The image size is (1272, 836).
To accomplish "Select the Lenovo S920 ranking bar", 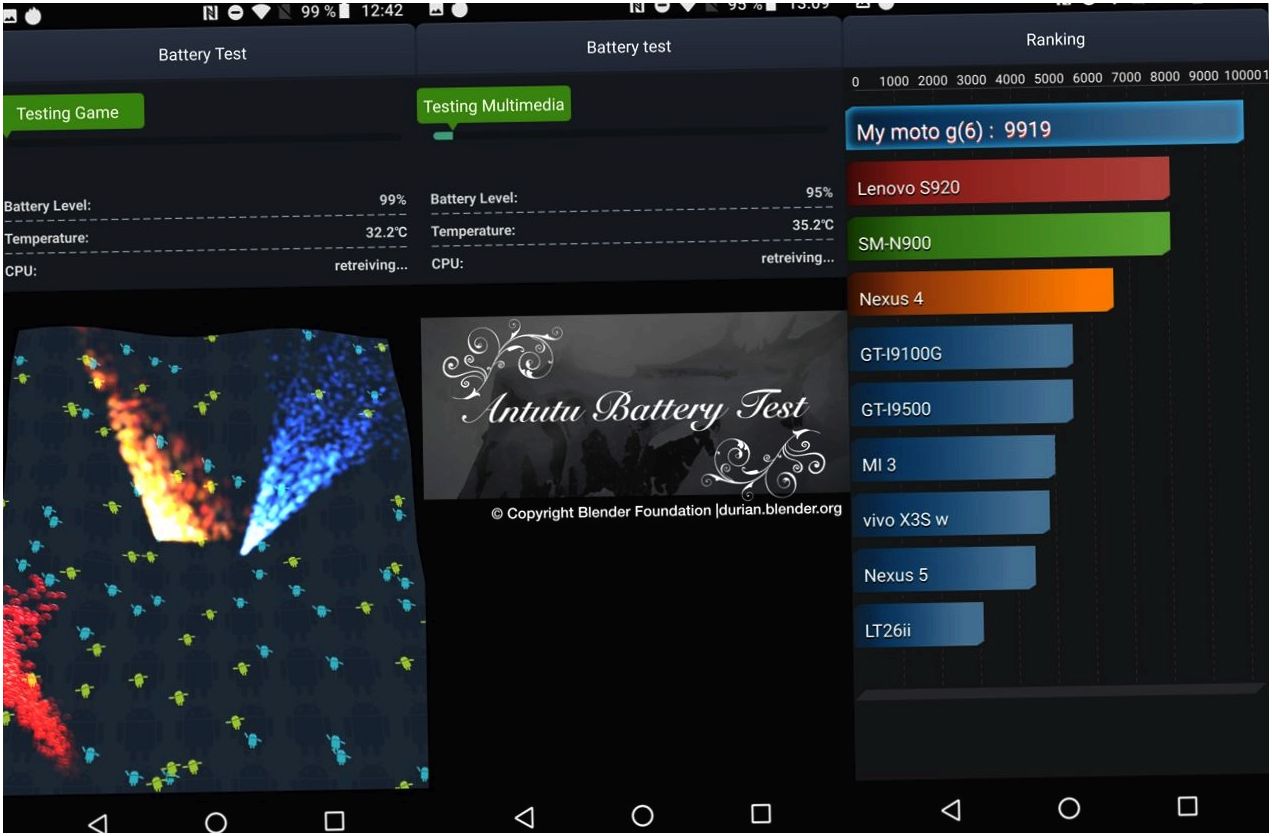I will 1008,184.
